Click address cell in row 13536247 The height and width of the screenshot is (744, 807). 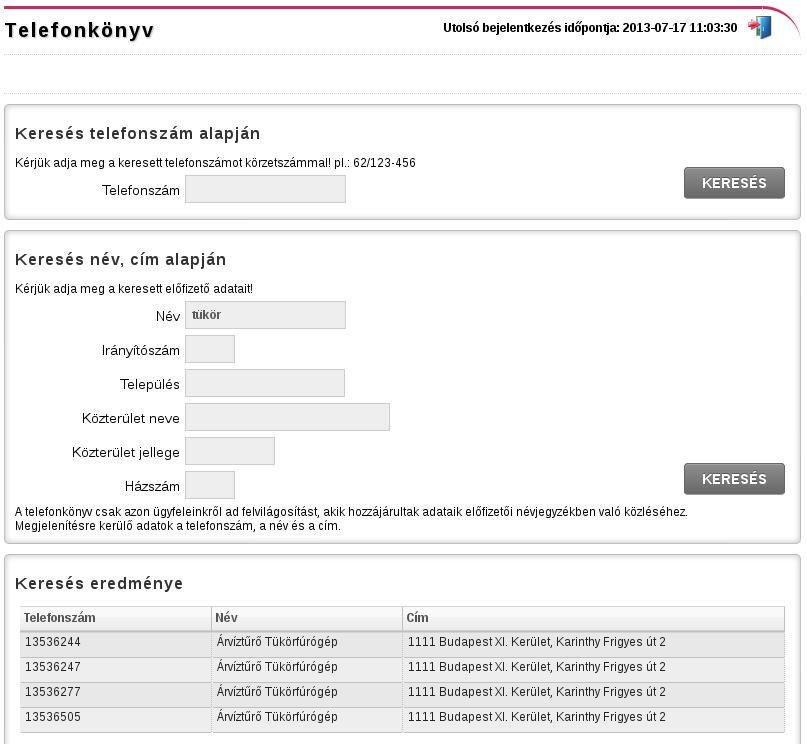(x=594, y=667)
